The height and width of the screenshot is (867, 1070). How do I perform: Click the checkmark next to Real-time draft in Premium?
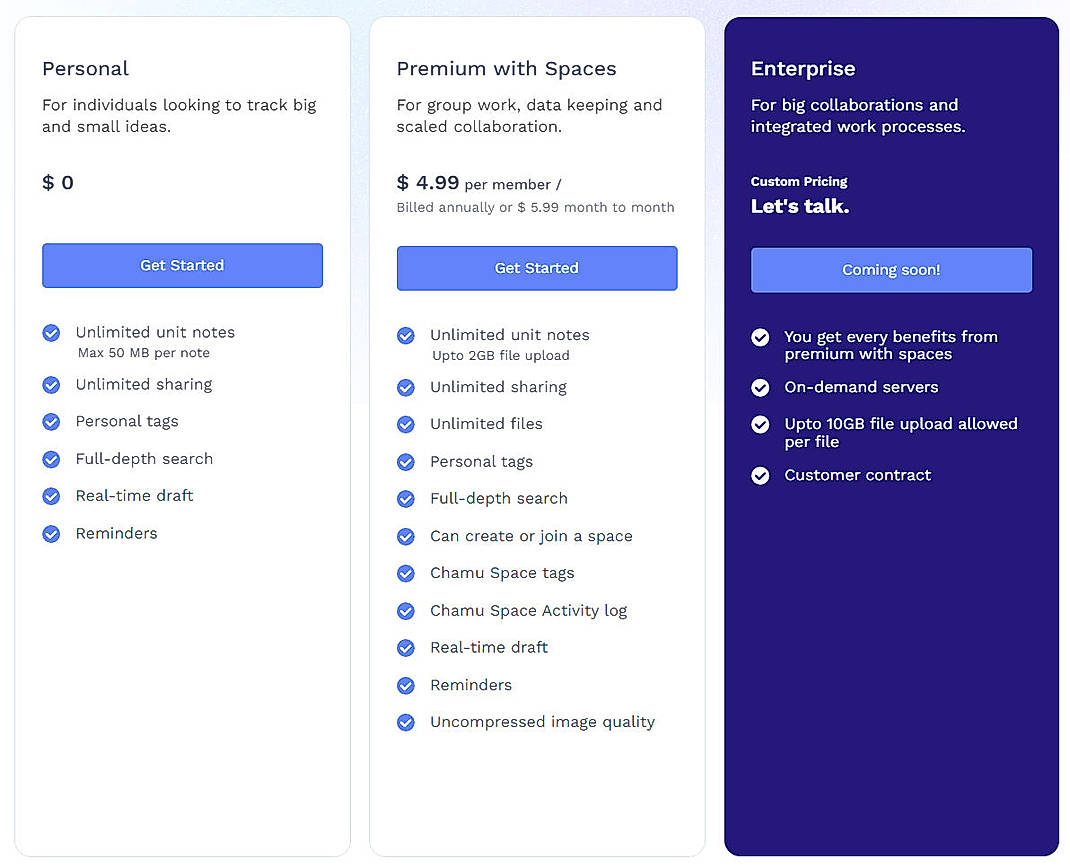(x=405, y=648)
